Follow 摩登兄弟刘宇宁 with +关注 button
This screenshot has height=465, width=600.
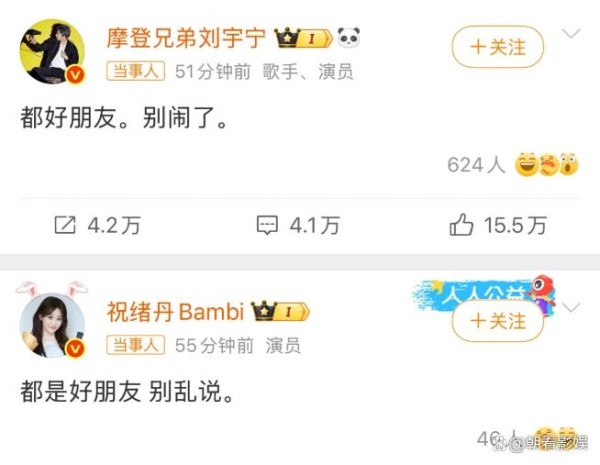point(497,47)
